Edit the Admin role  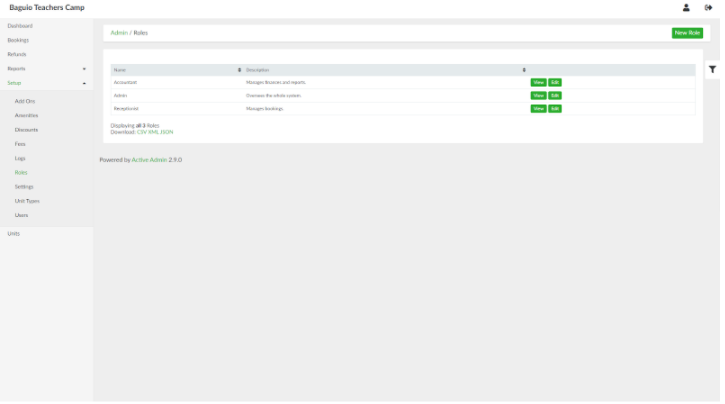click(555, 95)
